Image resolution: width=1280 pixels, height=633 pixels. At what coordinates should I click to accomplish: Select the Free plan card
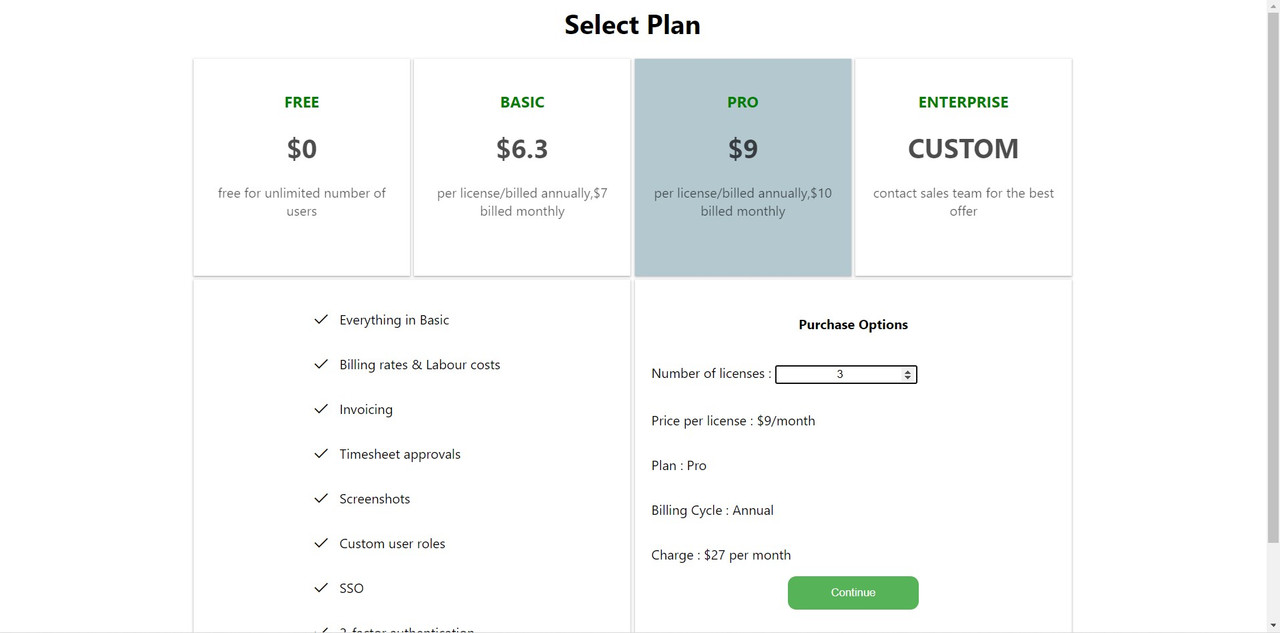[302, 167]
